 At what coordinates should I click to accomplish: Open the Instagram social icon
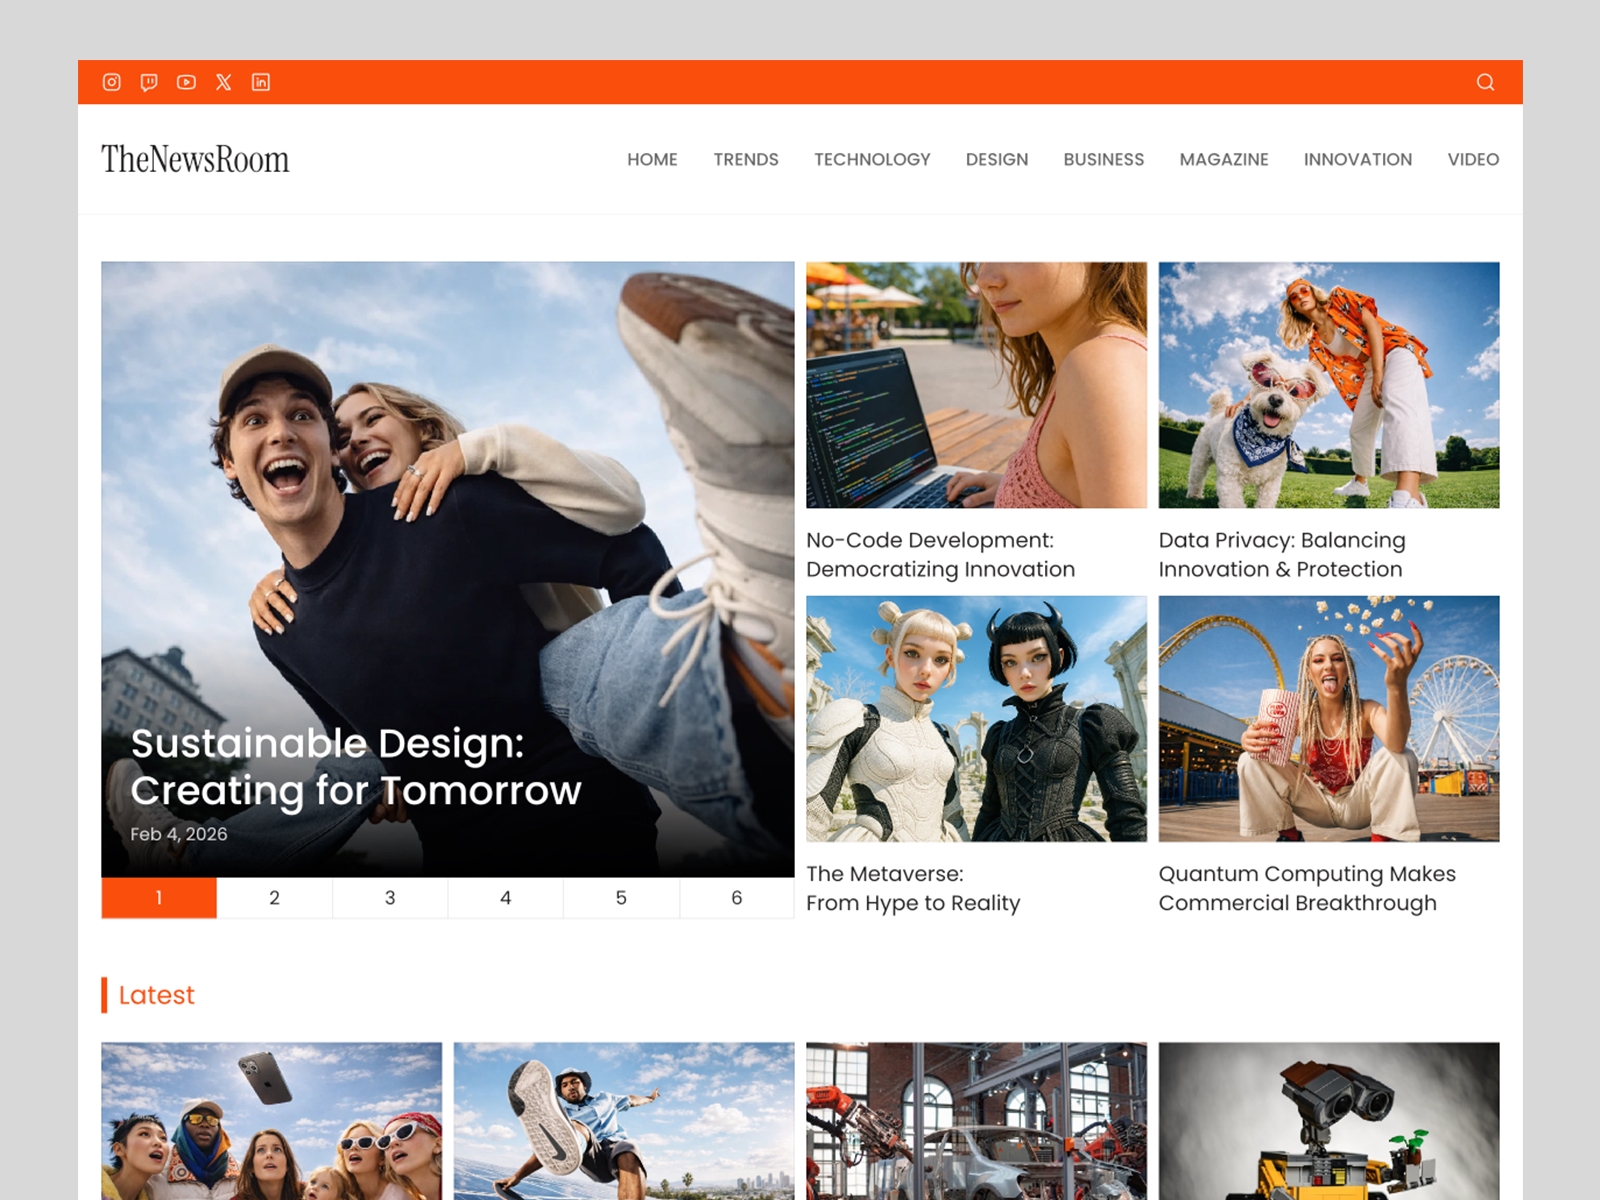(112, 82)
